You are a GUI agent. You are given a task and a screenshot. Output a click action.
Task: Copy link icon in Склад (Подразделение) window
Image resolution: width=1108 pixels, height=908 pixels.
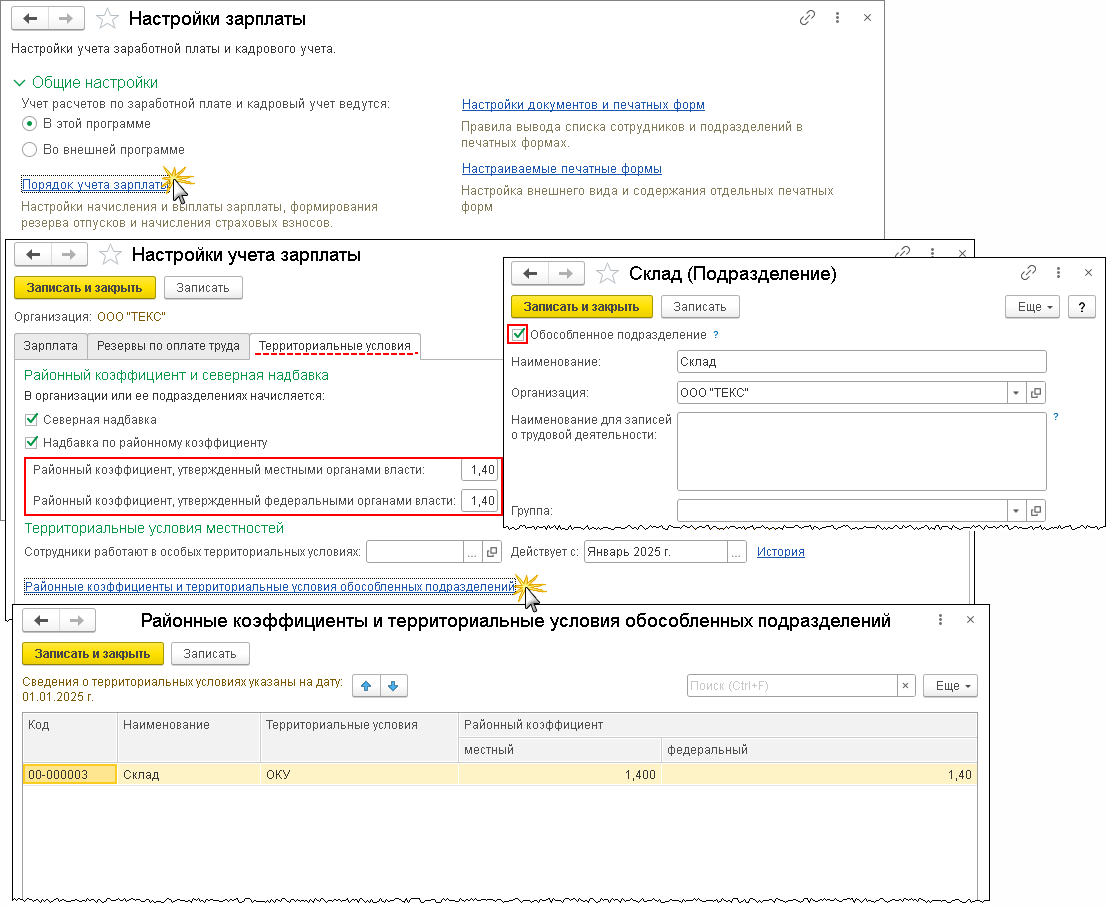[x=1028, y=273]
